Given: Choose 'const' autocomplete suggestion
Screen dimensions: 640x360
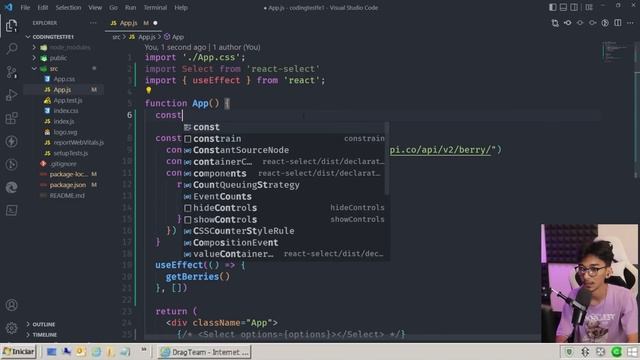Looking at the screenshot, I should click(x=284, y=127).
